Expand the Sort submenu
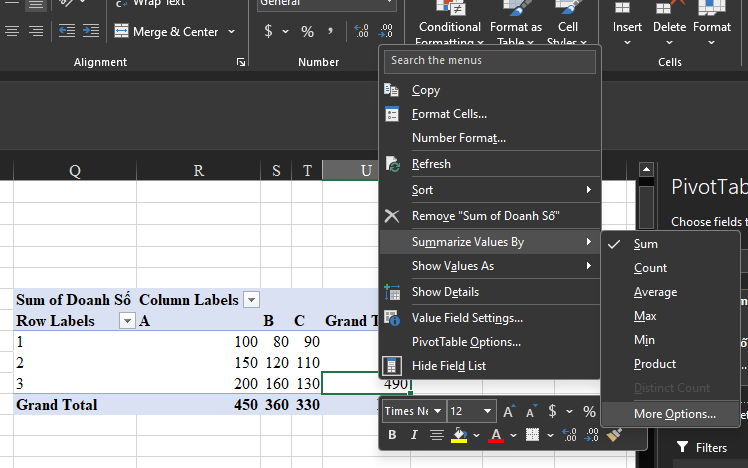748x468 pixels. click(x=490, y=190)
